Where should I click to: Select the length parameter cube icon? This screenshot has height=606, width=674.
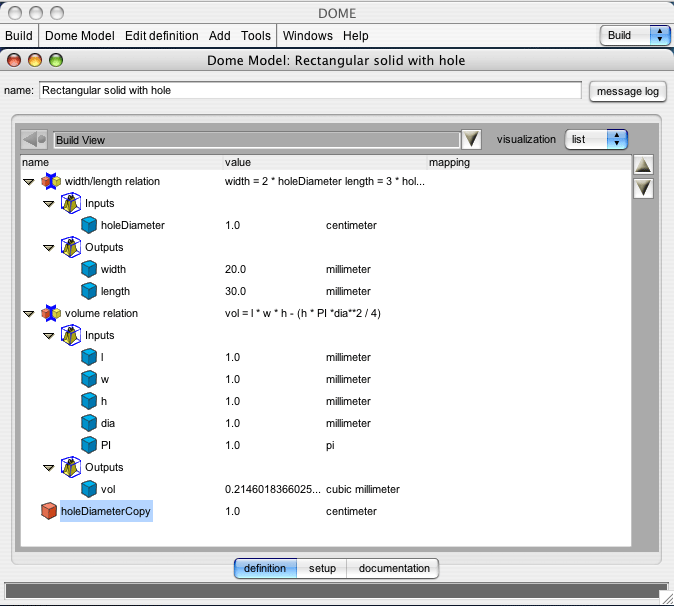[89, 291]
